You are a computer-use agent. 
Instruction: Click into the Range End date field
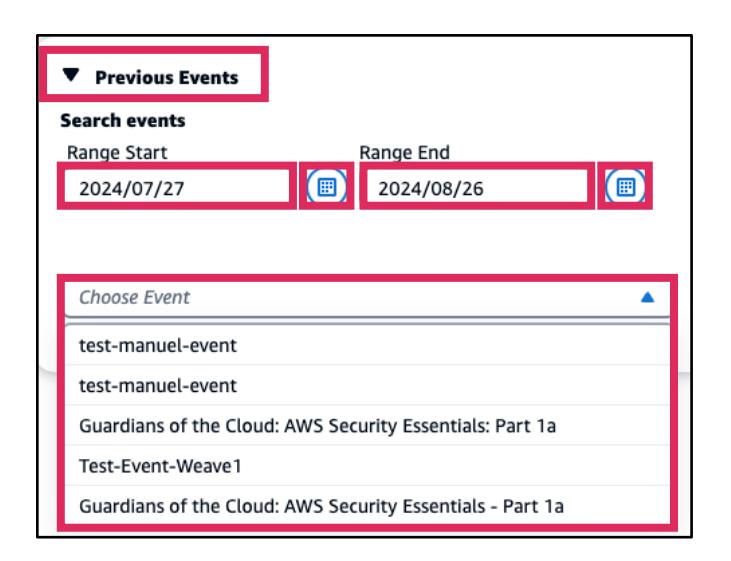coord(474,188)
